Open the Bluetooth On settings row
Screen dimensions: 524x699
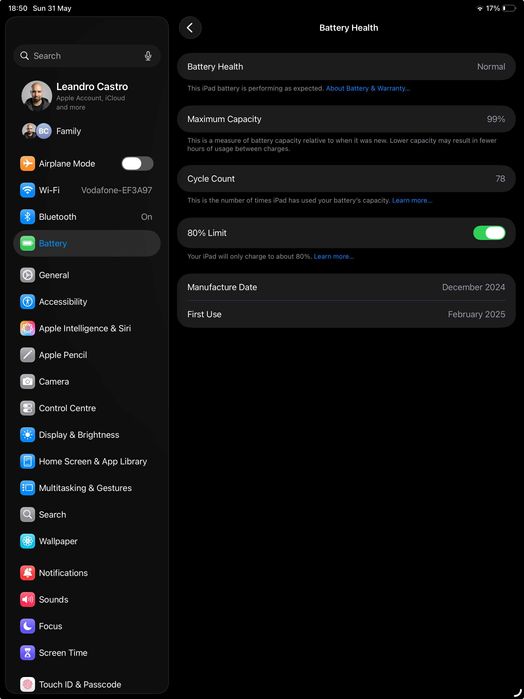87,217
